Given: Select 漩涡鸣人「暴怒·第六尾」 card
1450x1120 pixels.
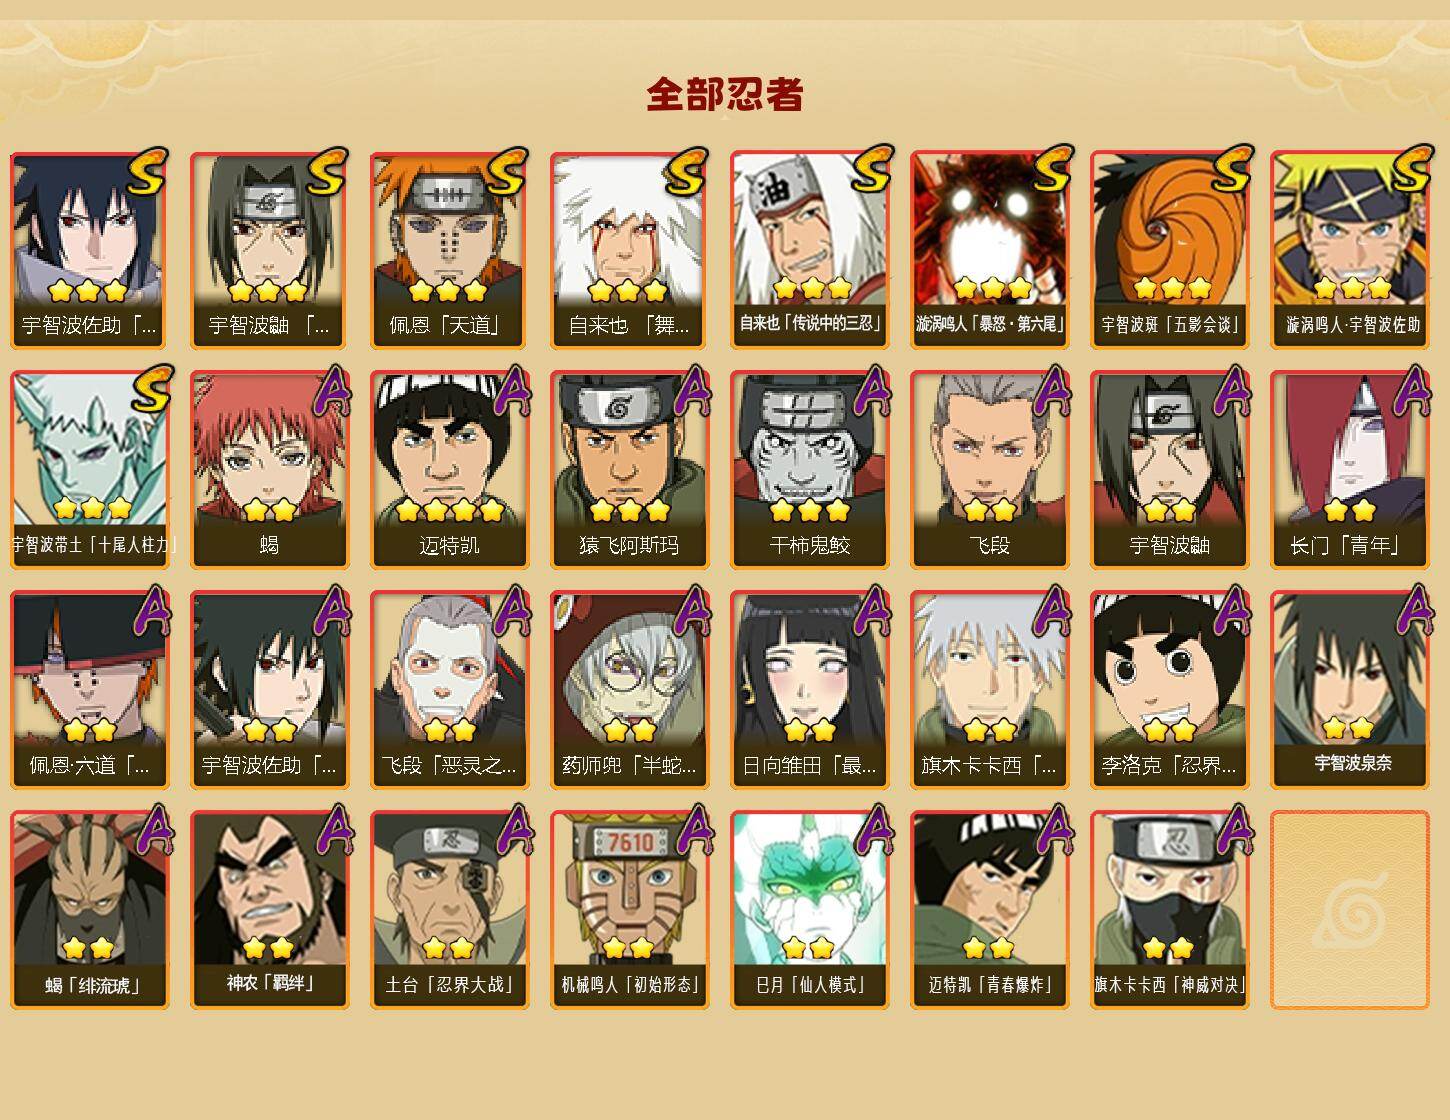Looking at the screenshot, I should click(x=989, y=250).
